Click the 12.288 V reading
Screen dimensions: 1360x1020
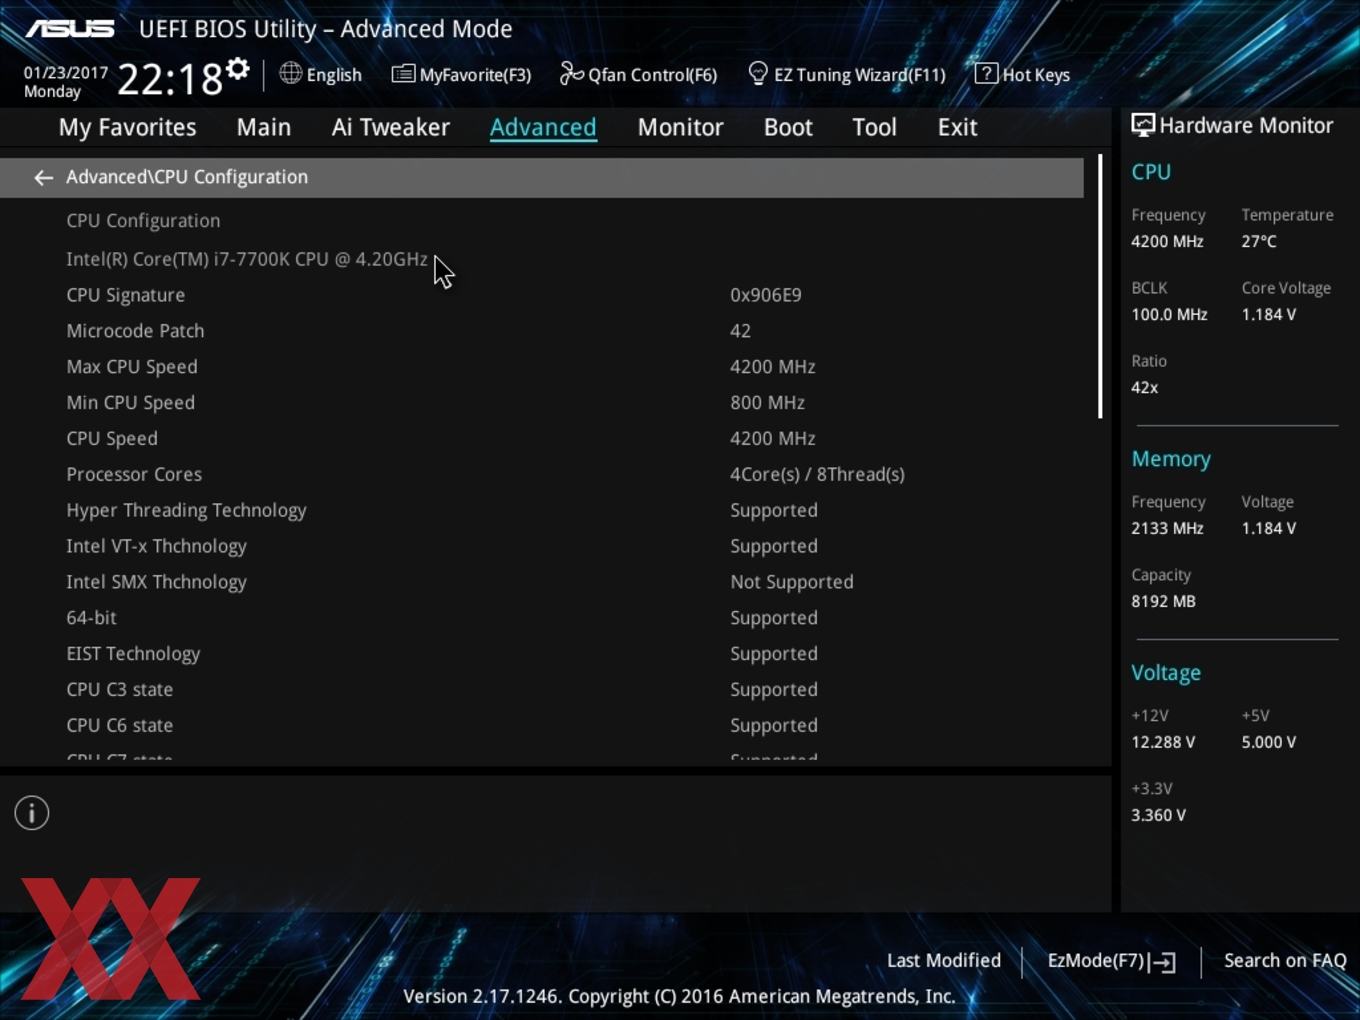tap(1163, 742)
